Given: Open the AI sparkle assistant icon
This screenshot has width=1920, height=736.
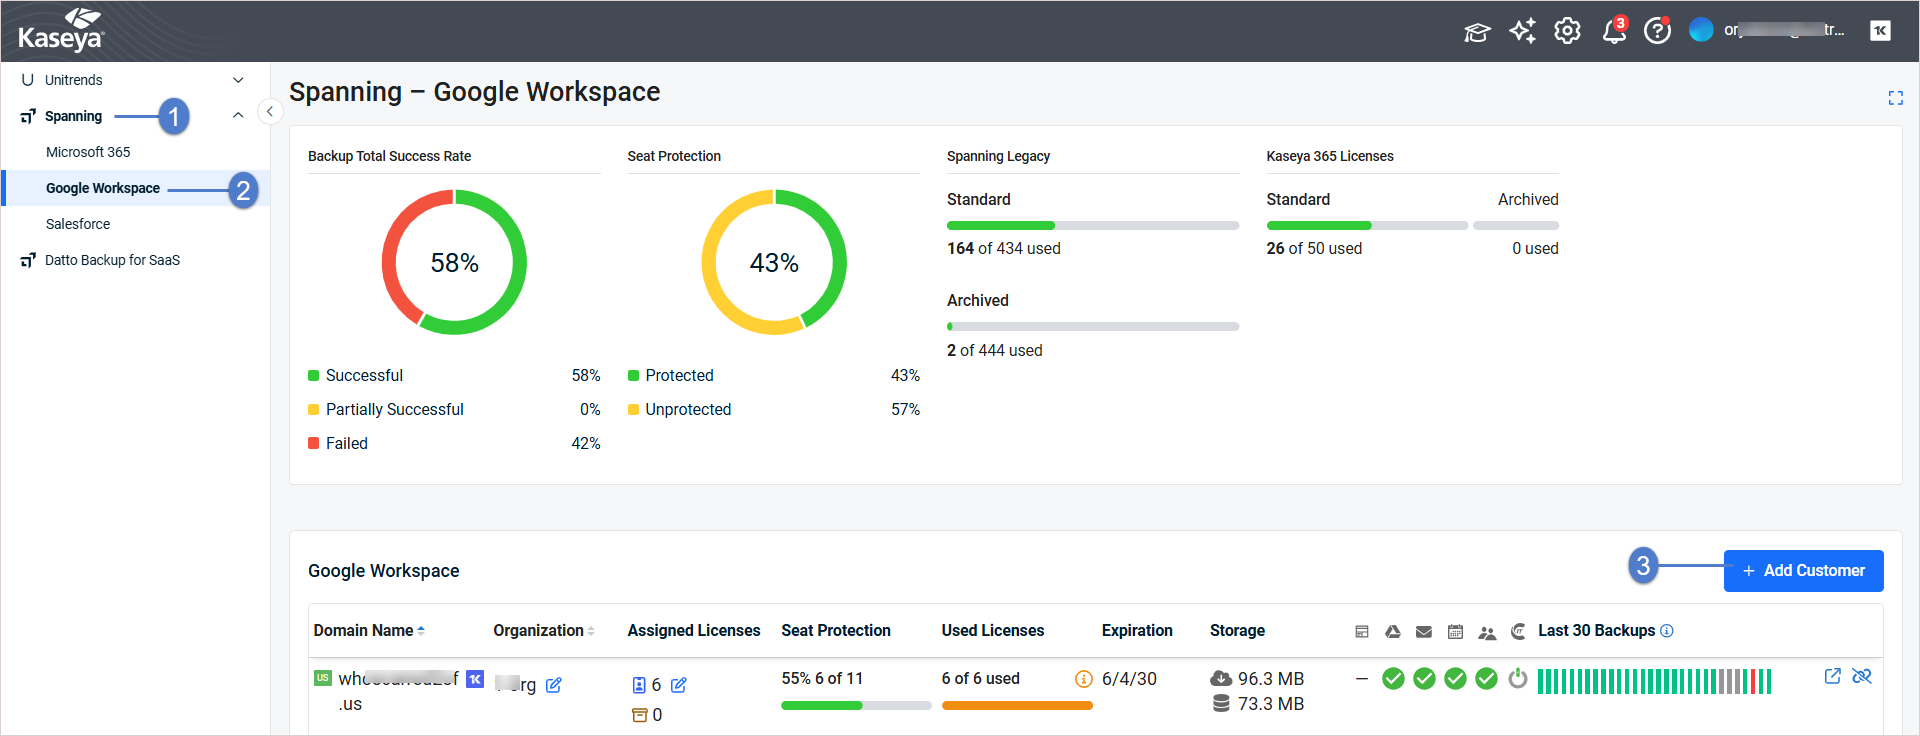Looking at the screenshot, I should pyautogui.click(x=1522, y=31).
